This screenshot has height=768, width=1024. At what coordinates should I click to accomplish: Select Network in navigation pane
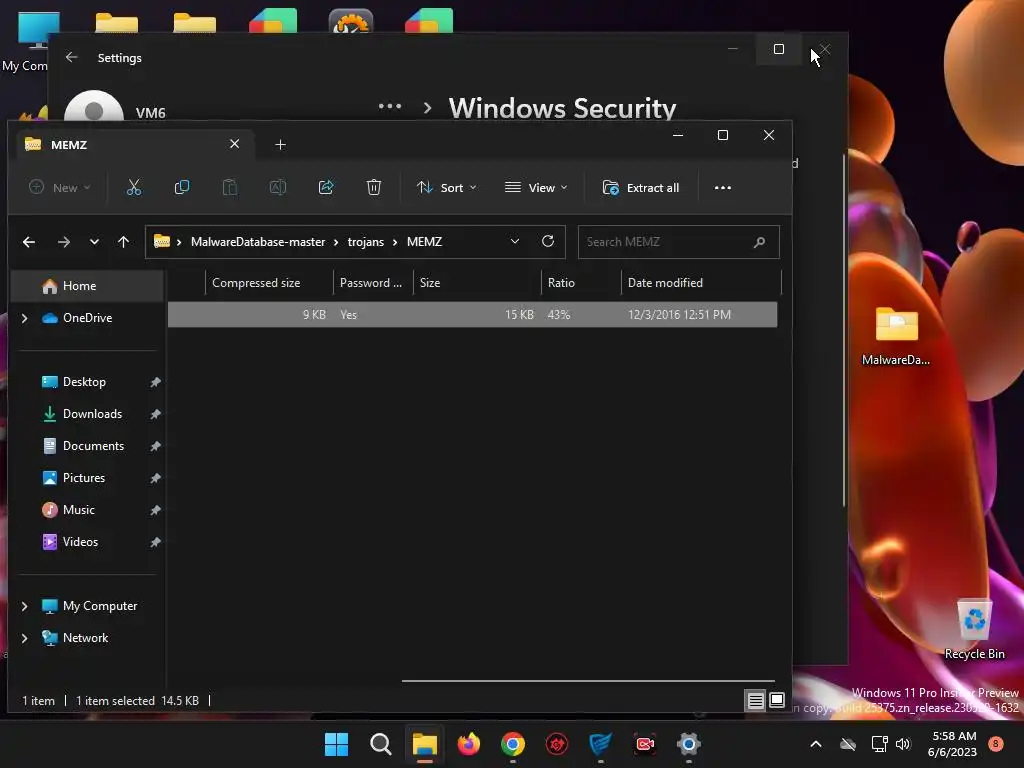tap(85, 638)
